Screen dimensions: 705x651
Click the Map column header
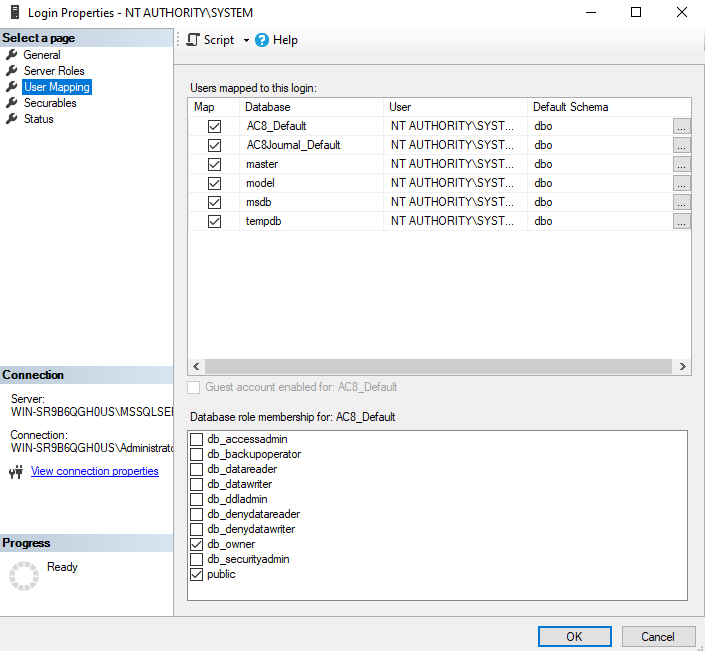point(214,107)
